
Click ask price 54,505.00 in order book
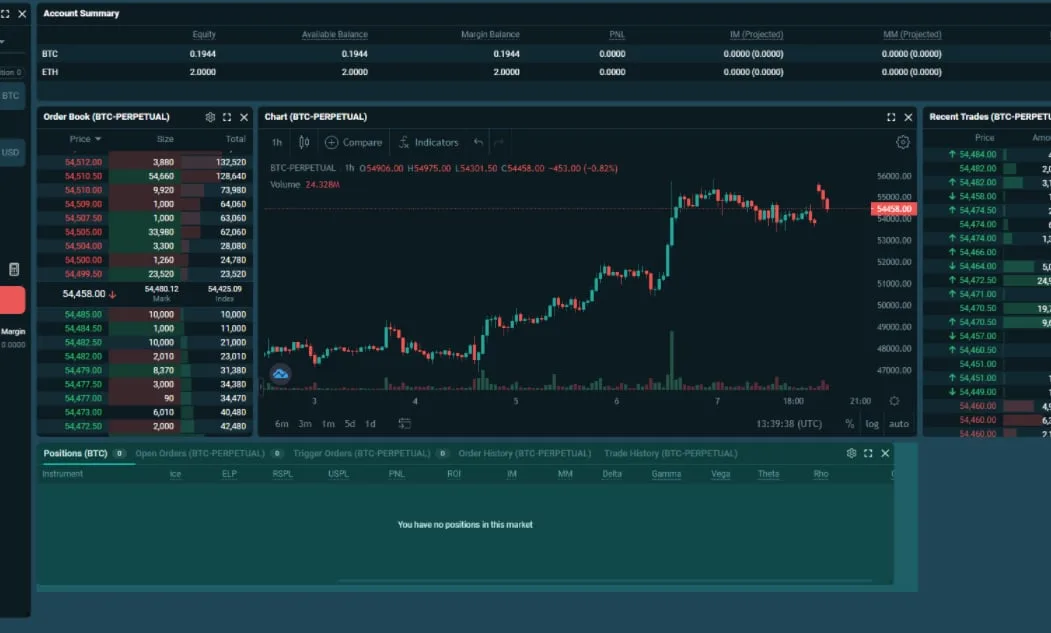[83, 232]
